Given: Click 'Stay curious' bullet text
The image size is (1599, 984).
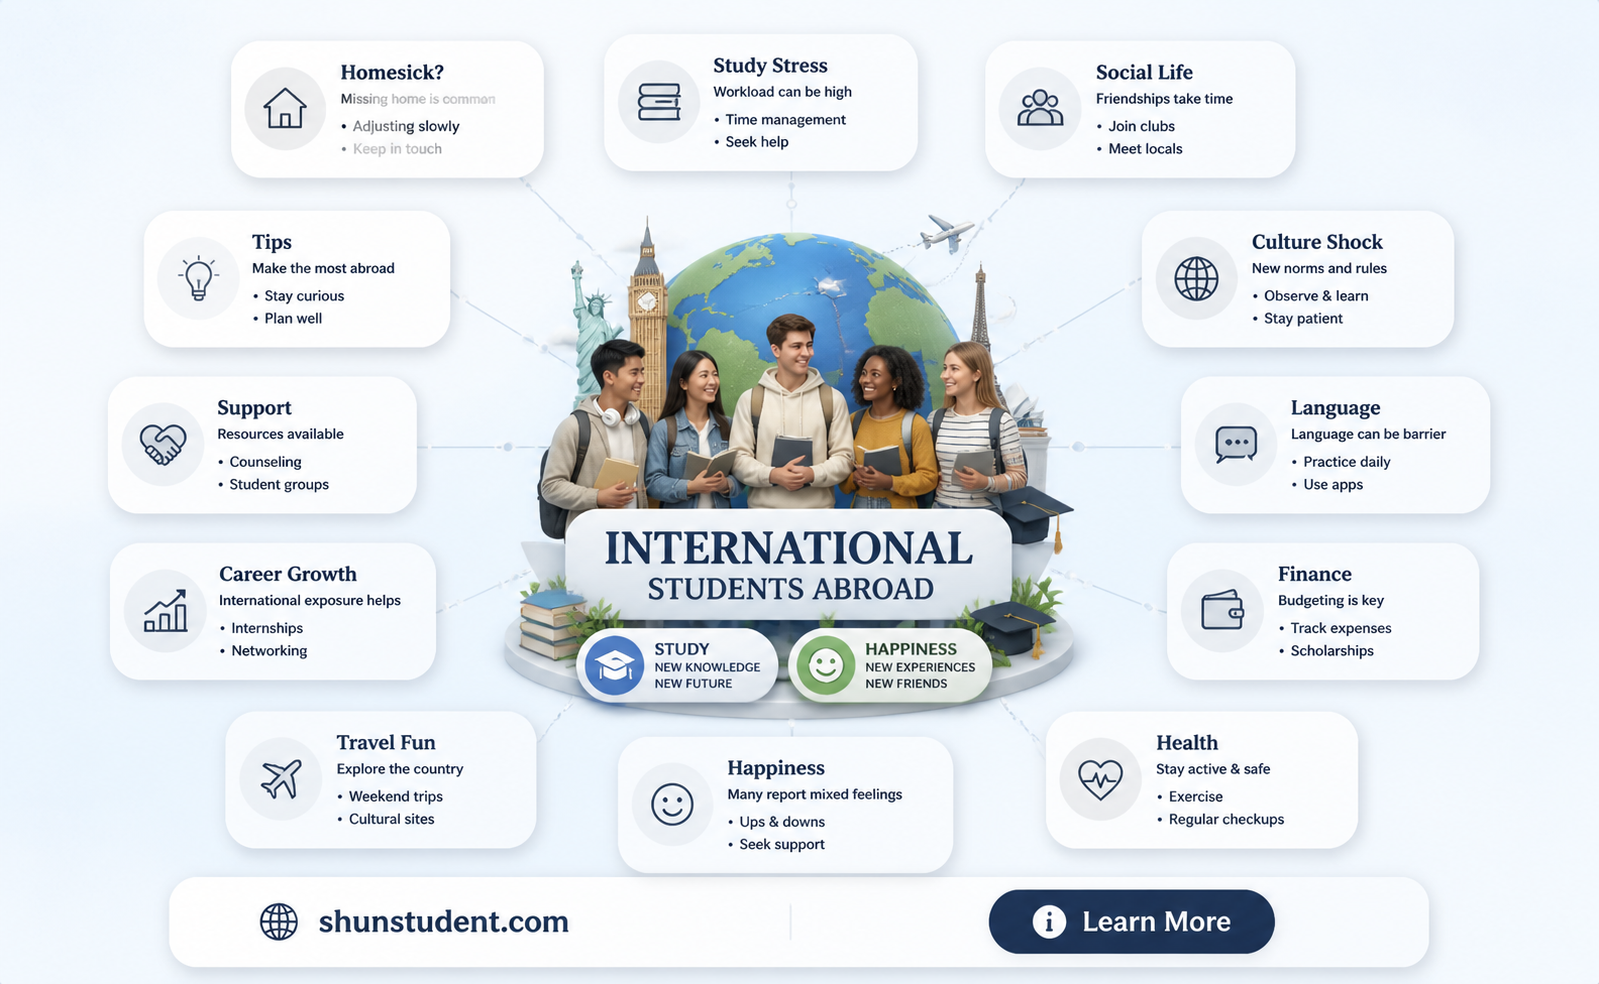Looking at the screenshot, I should click(x=304, y=296).
